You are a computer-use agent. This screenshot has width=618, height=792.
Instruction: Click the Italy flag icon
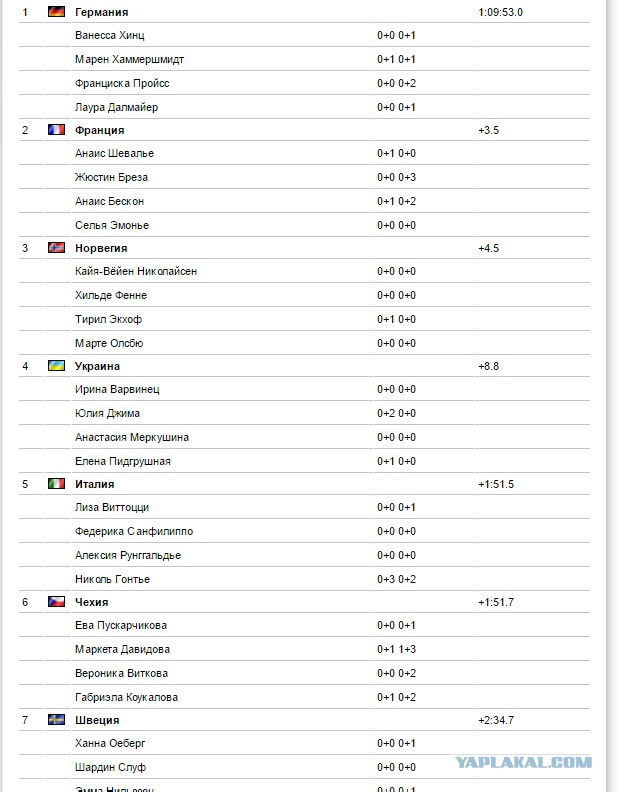(x=57, y=484)
